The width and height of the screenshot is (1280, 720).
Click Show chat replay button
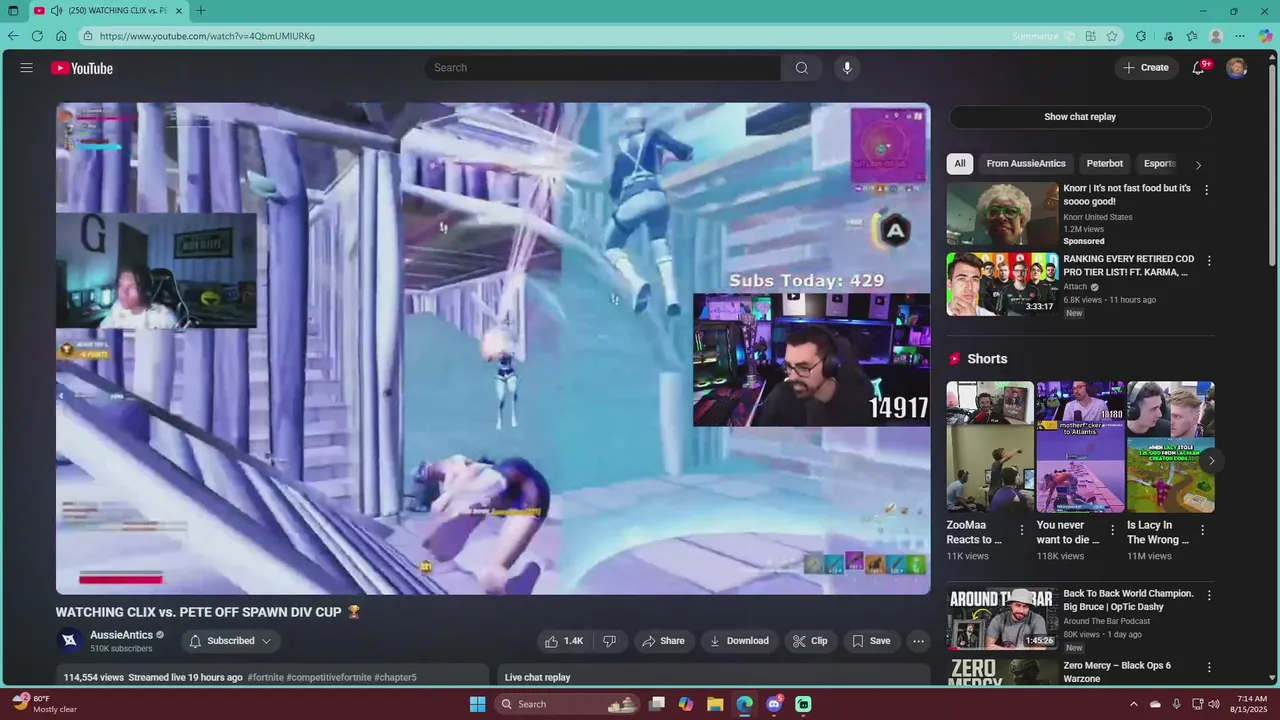pyautogui.click(x=1080, y=117)
